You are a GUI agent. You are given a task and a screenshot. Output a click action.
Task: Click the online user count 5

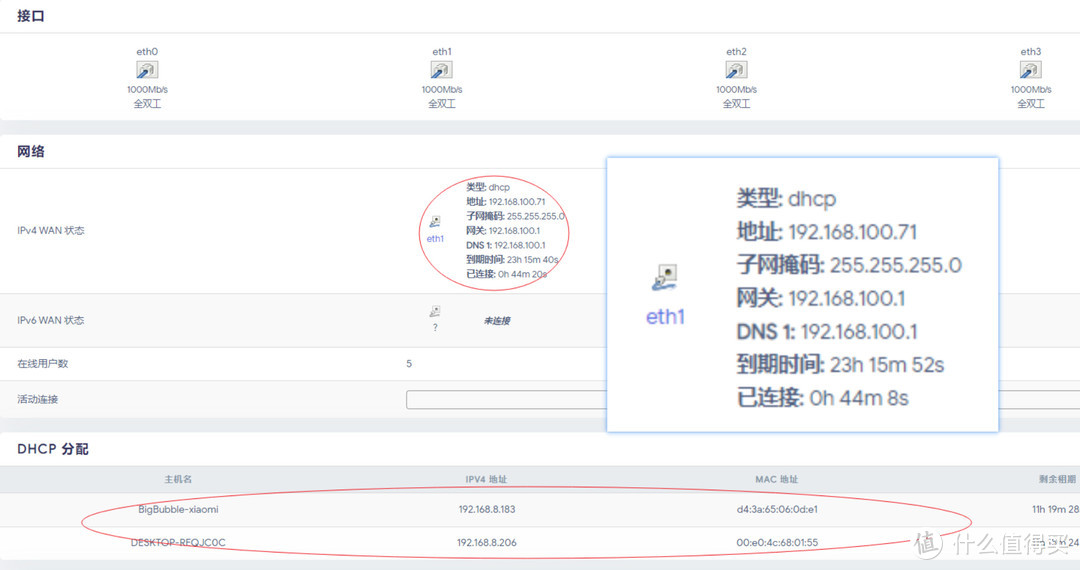coord(409,363)
